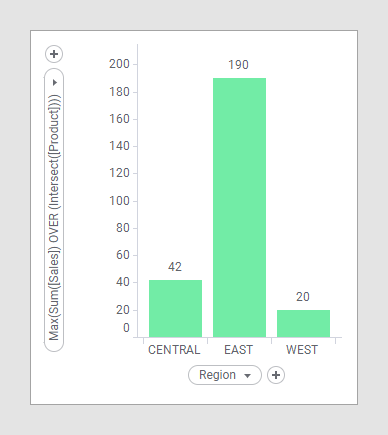Image resolution: width=388 pixels, height=435 pixels.
Task: Click the 42 value label
Action: pos(175,267)
